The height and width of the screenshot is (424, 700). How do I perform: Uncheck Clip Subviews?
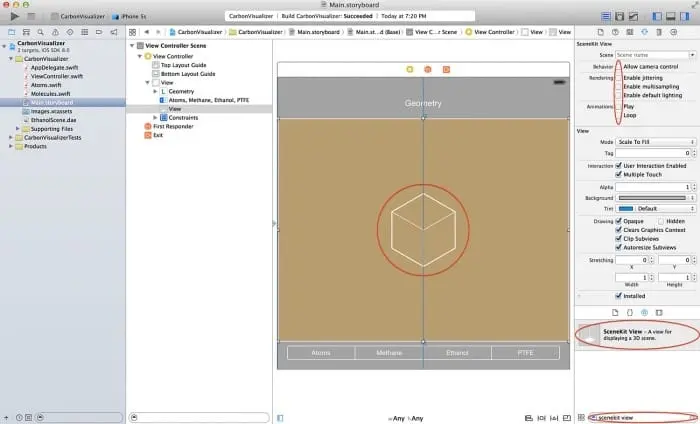(x=618, y=239)
